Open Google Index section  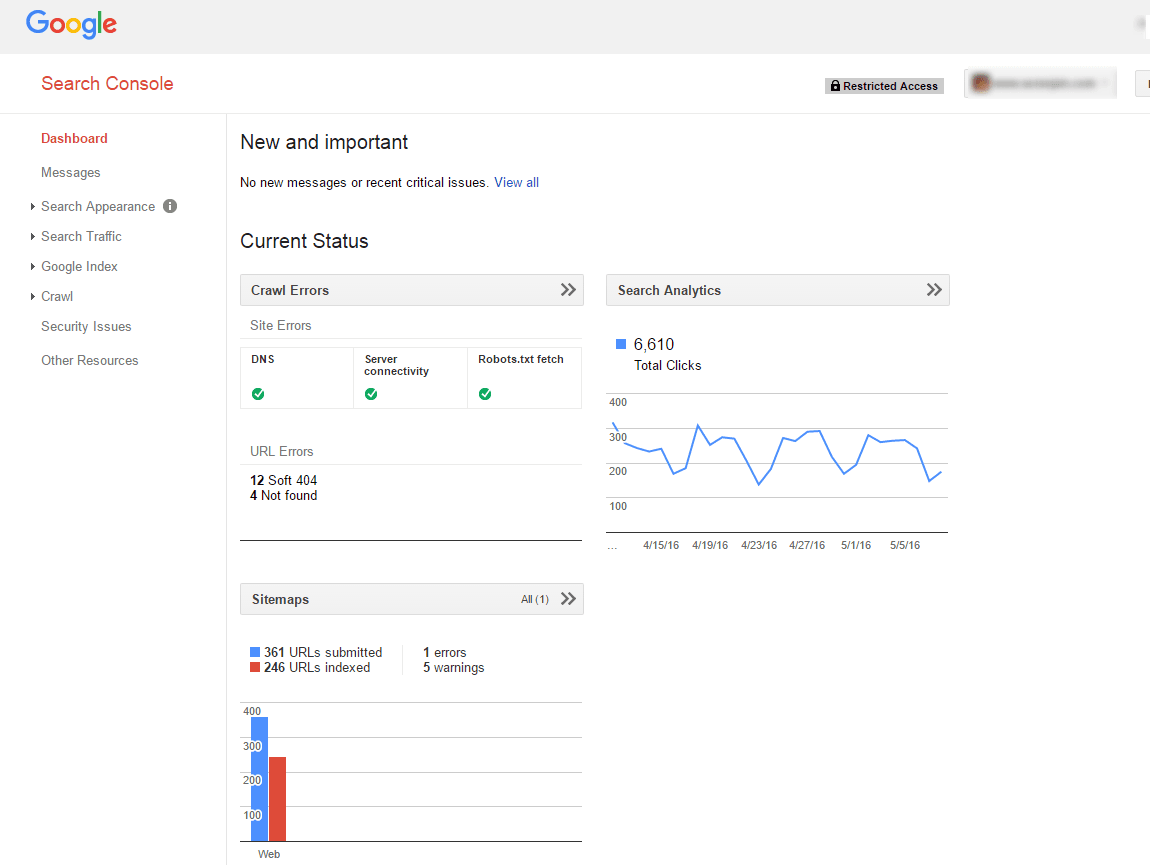[79, 266]
